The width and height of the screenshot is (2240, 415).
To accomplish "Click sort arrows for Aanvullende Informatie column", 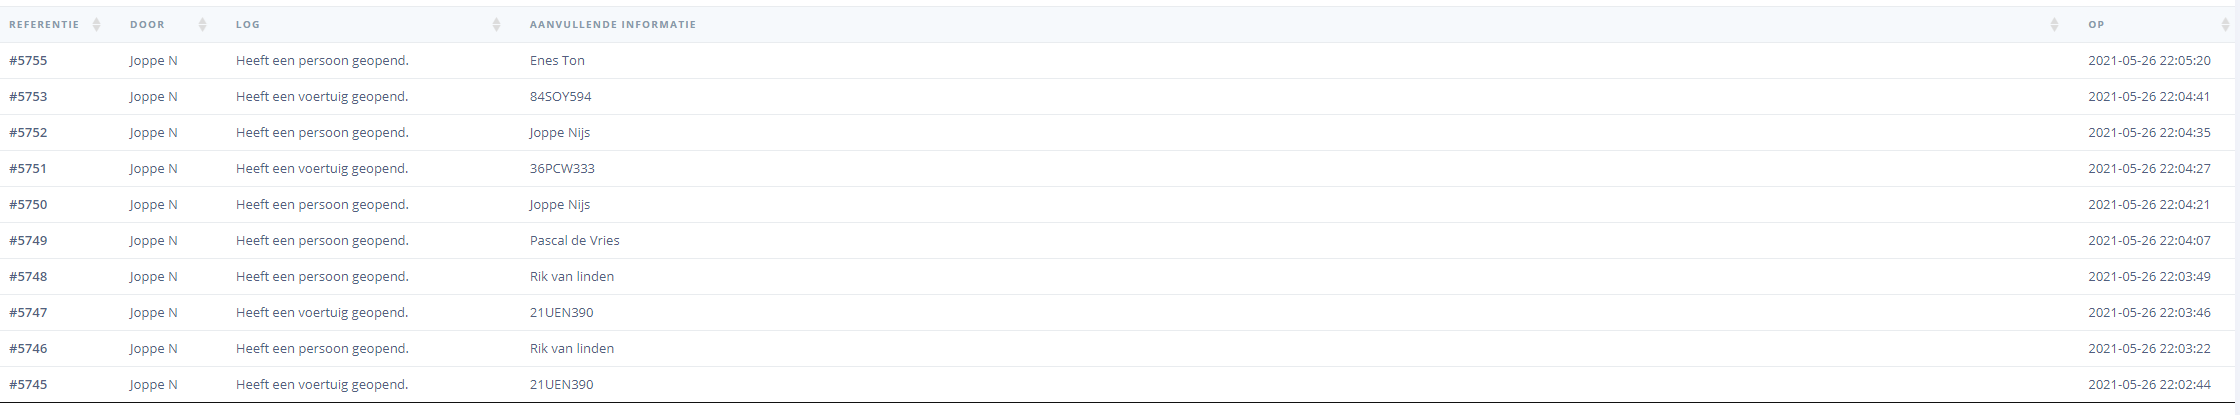I will pyautogui.click(x=2054, y=25).
